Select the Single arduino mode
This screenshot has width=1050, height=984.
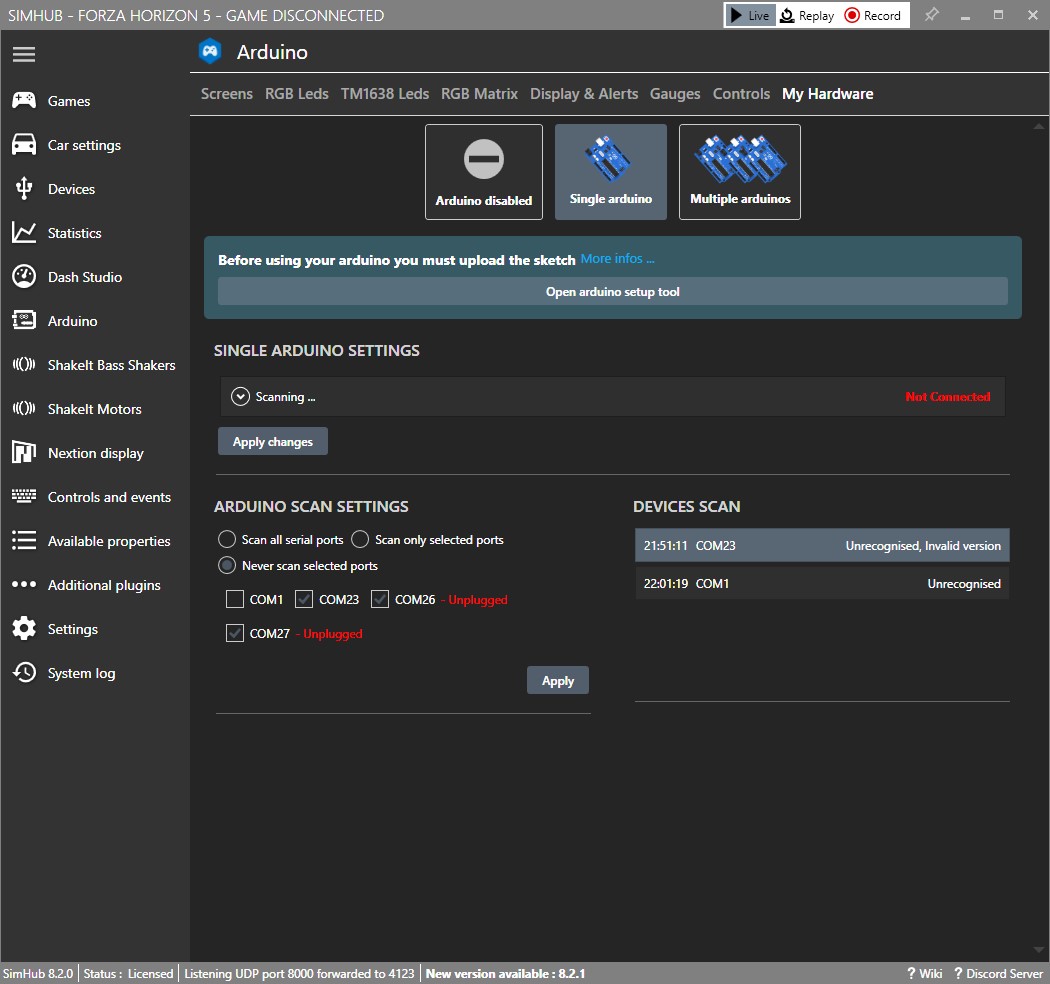pyautogui.click(x=611, y=171)
